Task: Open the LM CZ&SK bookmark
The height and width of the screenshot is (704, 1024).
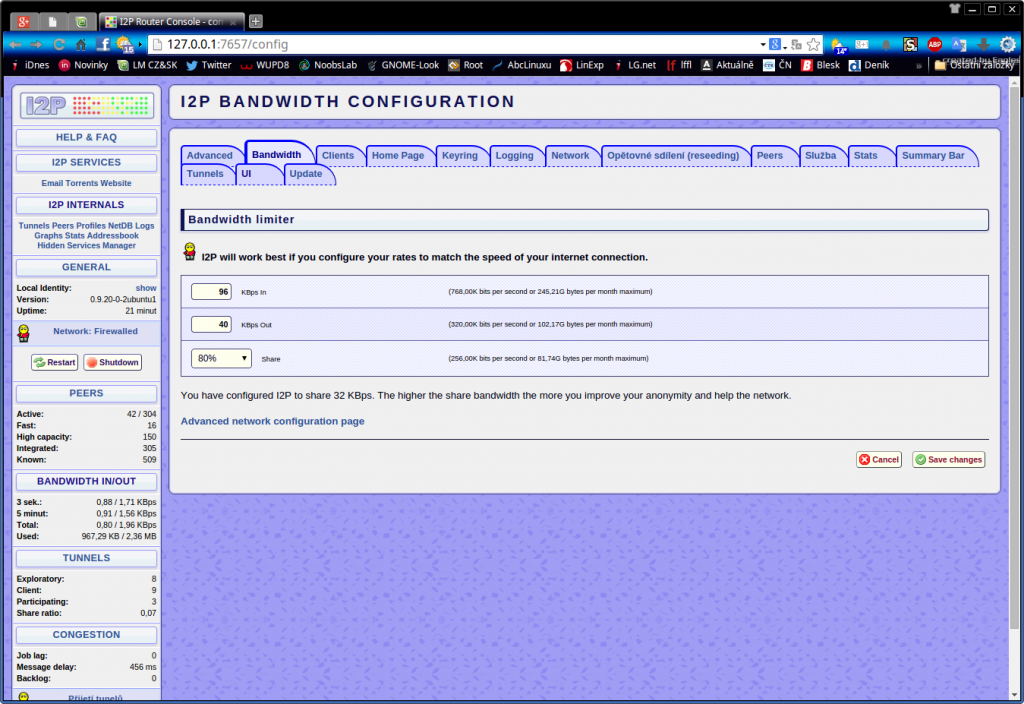Action: point(147,65)
